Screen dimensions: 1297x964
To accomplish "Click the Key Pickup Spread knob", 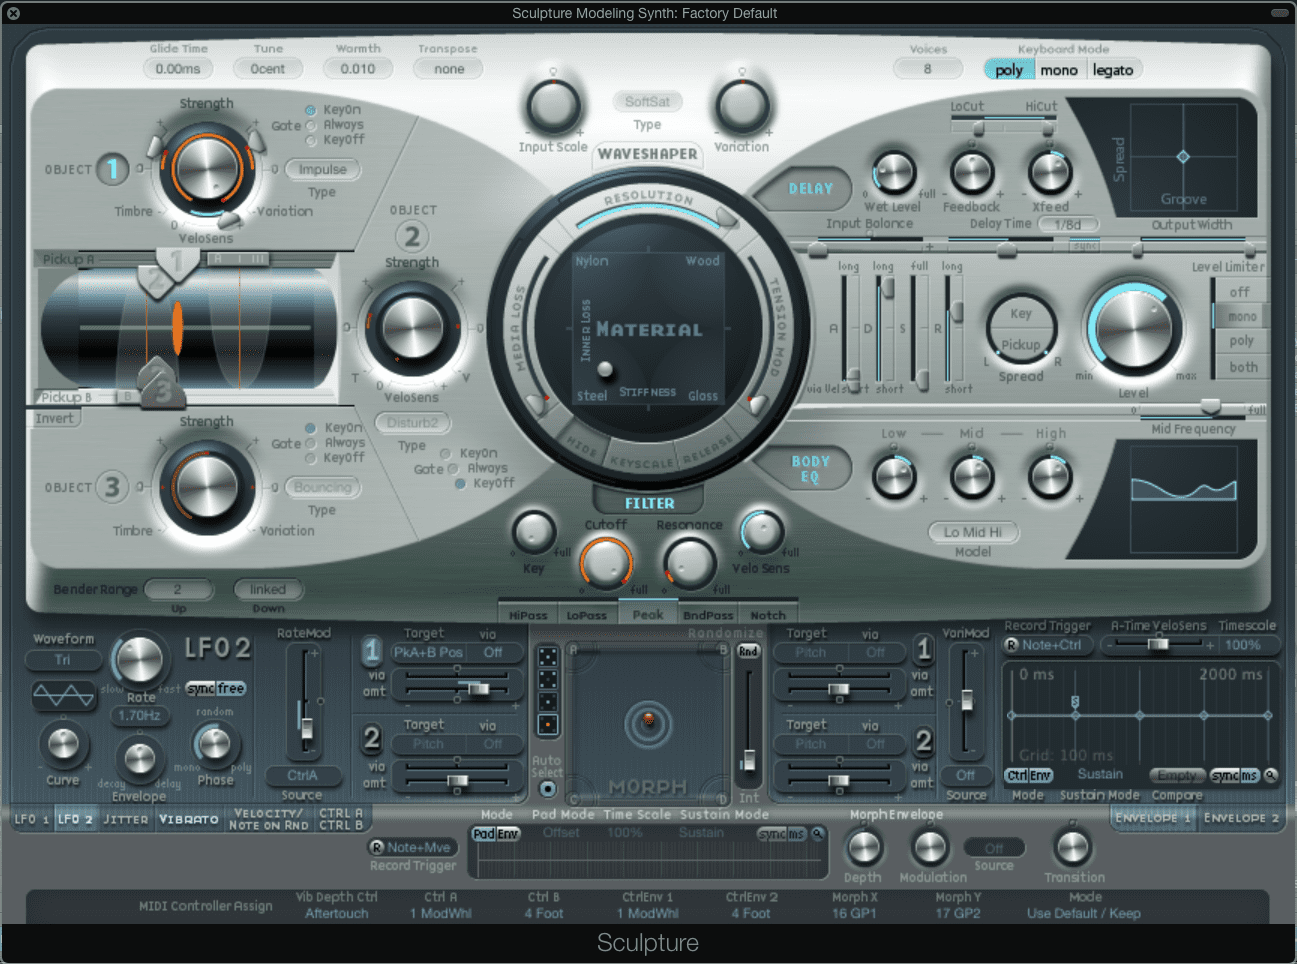I will 1020,330.
